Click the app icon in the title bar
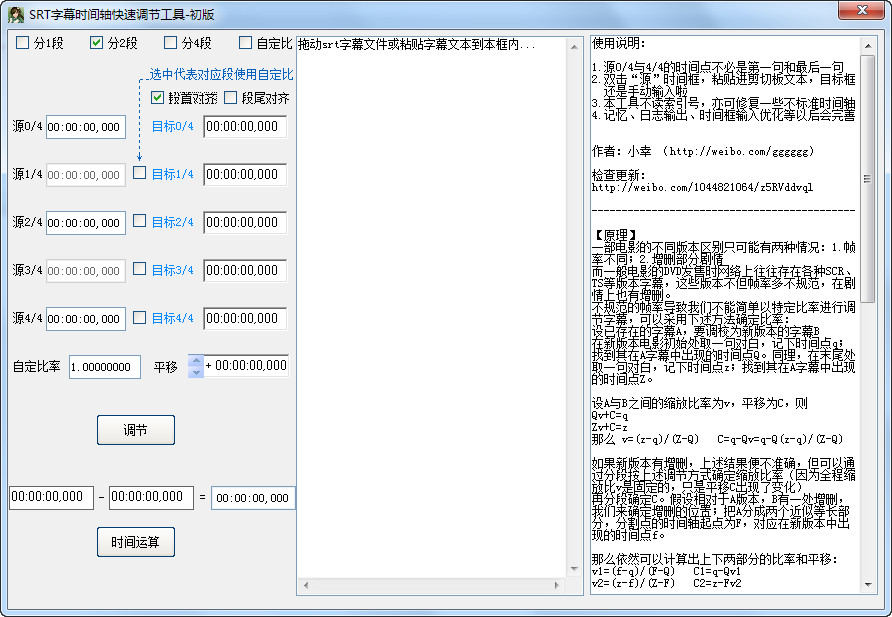This screenshot has width=892, height=617. 15,14
